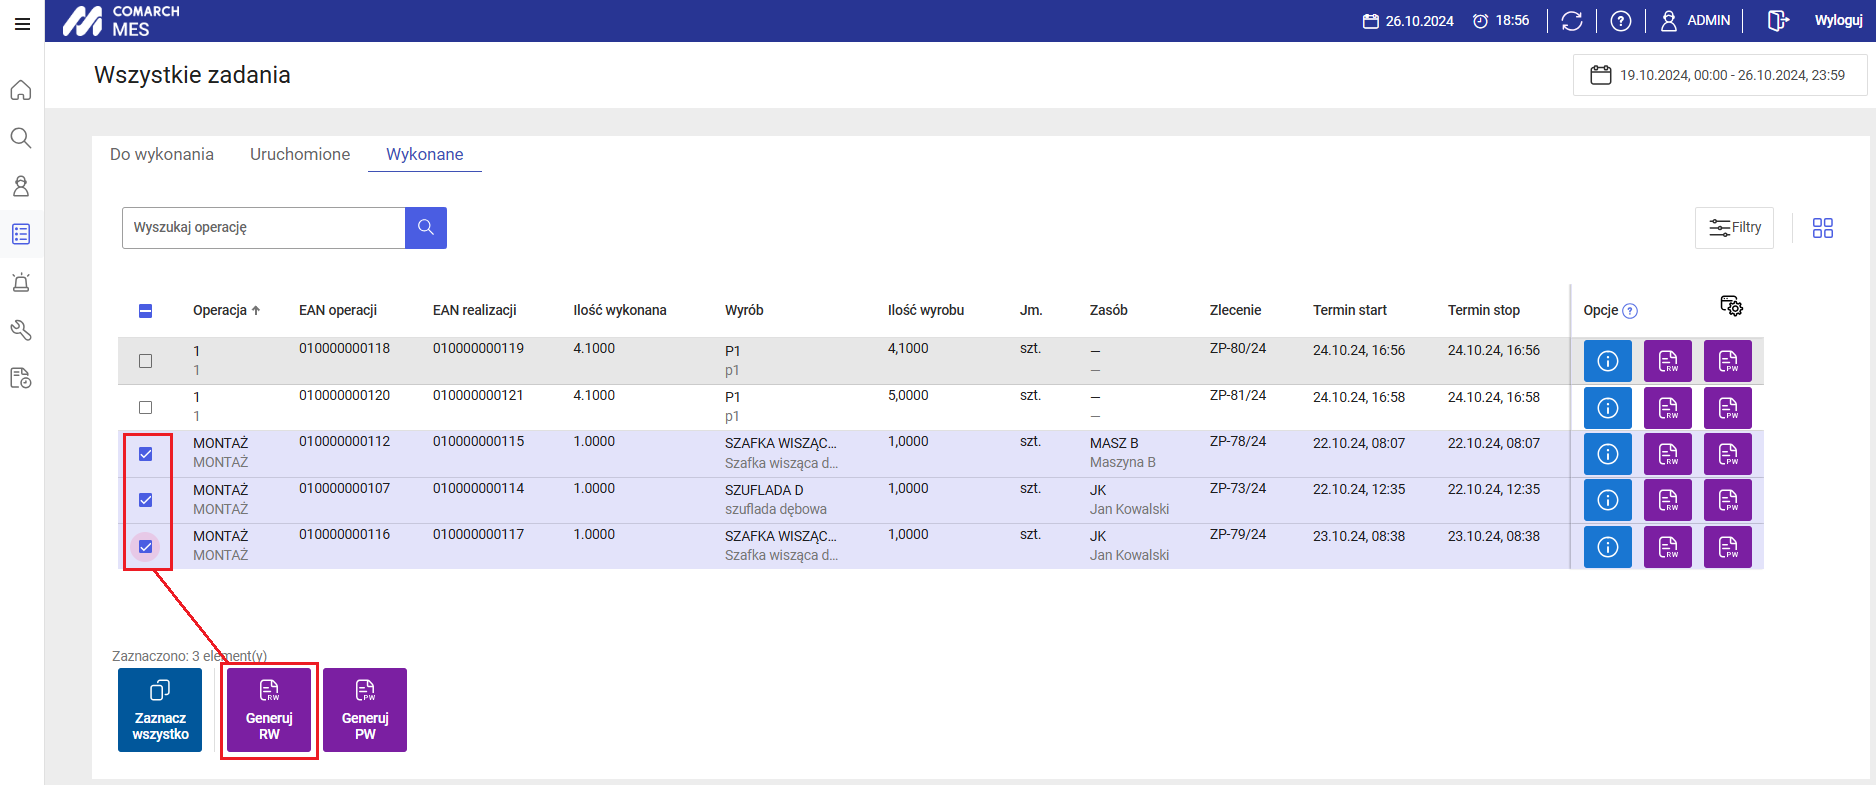
Task: Click the Ilość wykonana column header
Action: [x=620, y=310]
